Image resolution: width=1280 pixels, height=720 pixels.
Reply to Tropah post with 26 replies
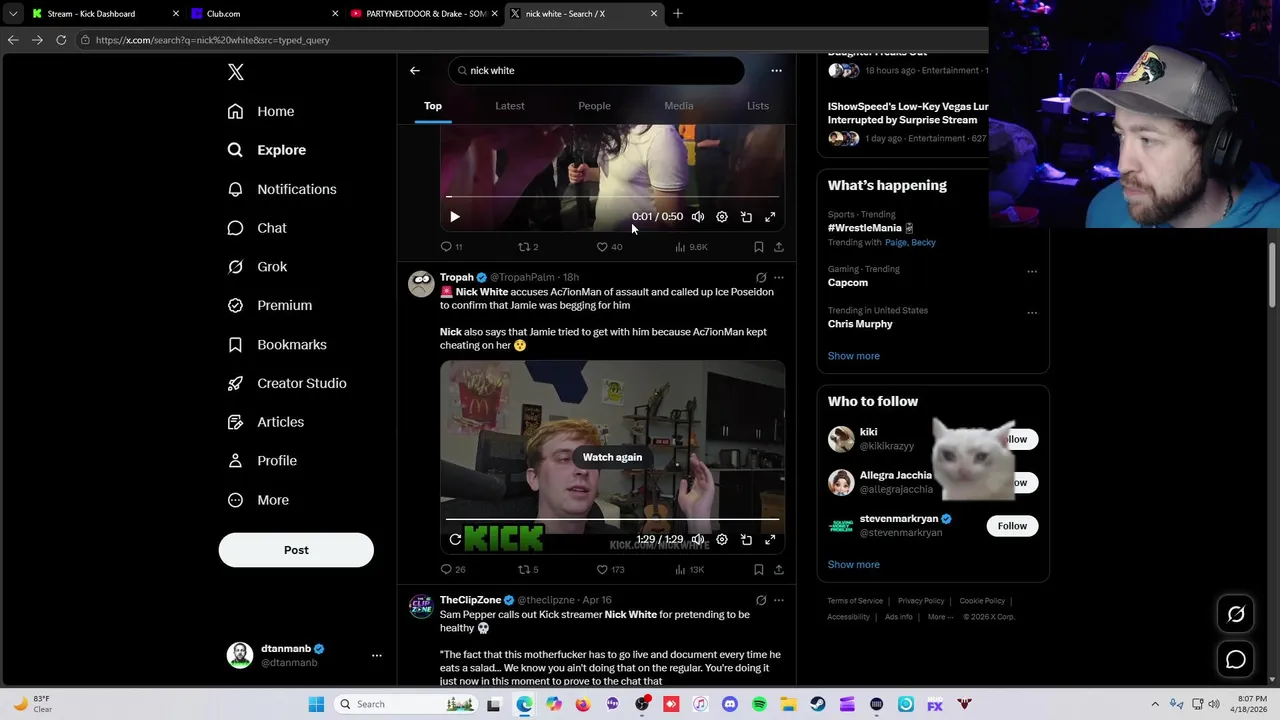point(453,570)
